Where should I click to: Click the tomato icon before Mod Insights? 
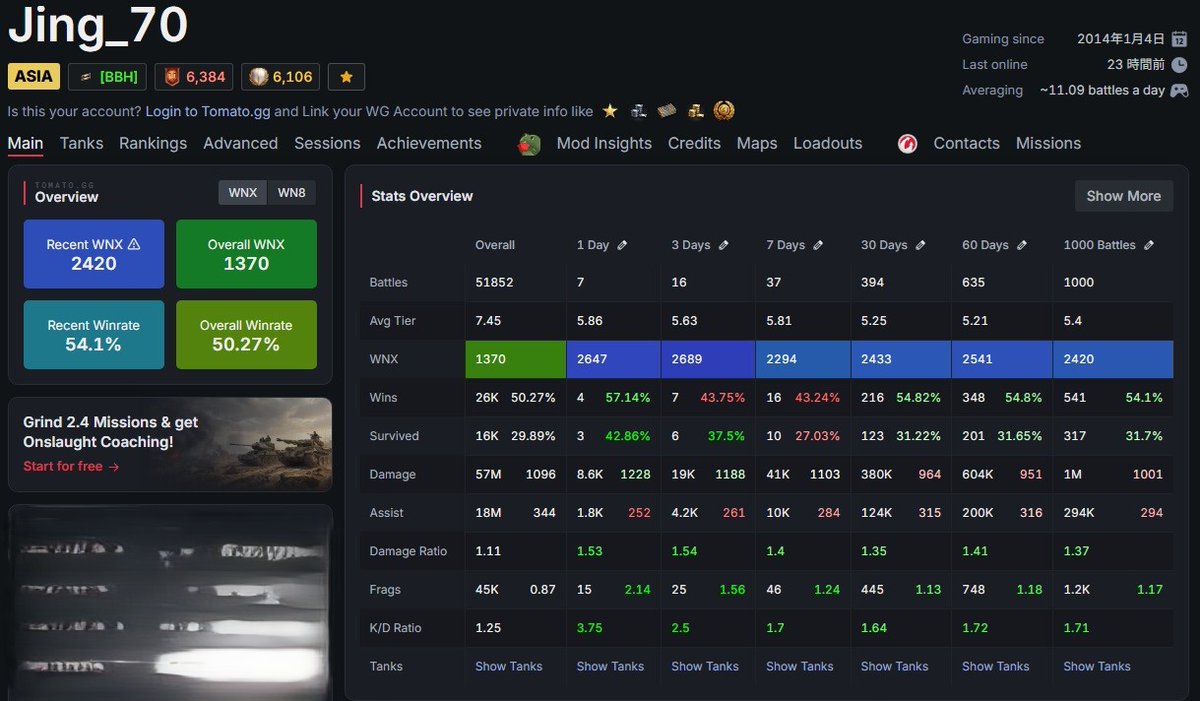click(529, 144)
